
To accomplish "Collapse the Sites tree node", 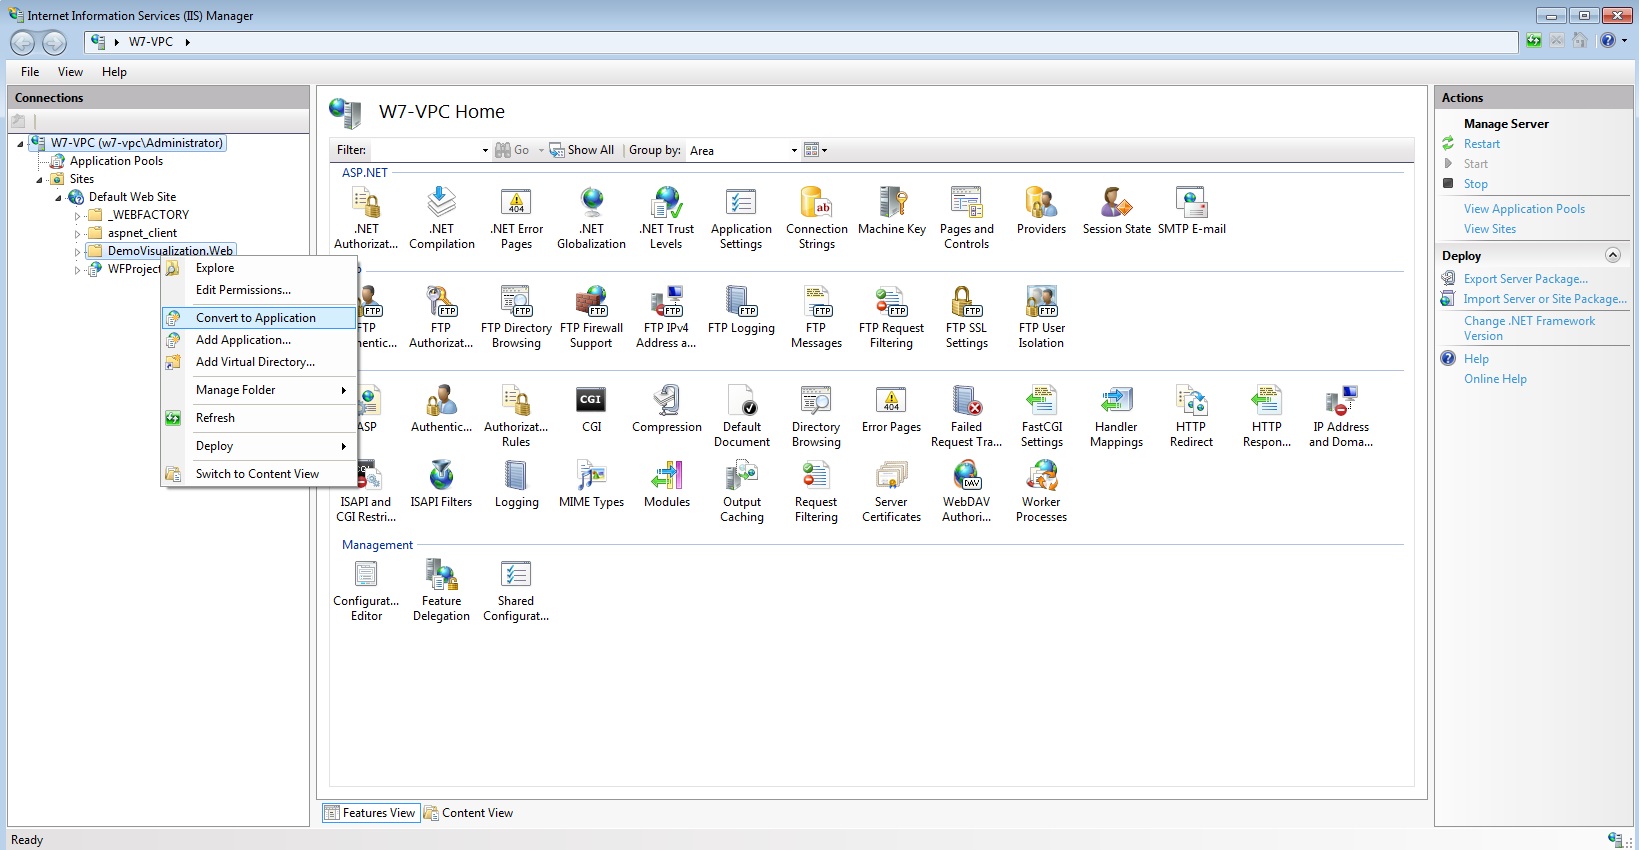I will point(39,180).
